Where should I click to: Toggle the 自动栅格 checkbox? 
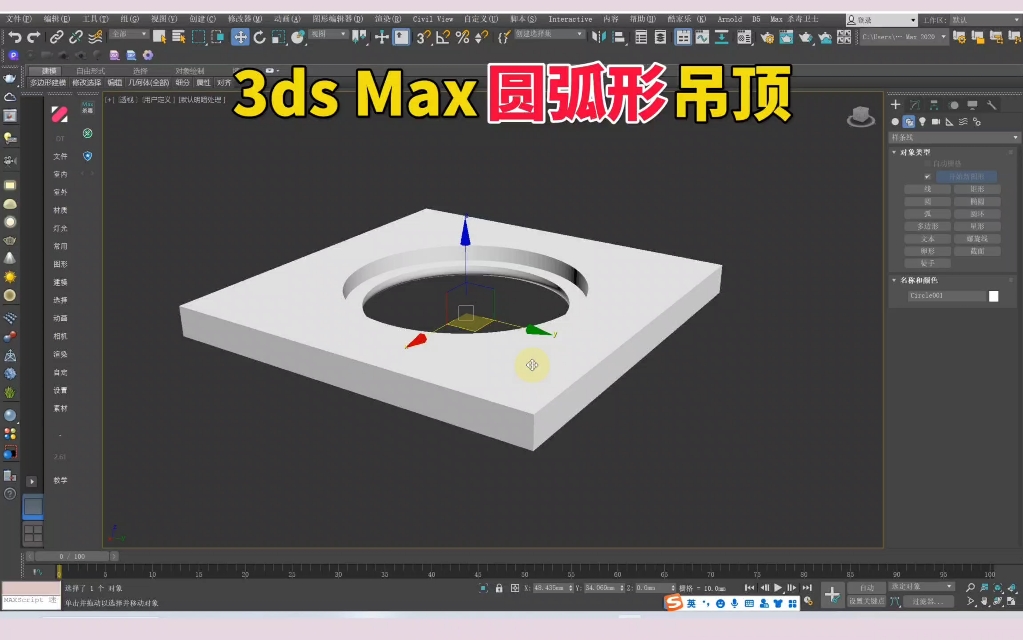pos(926,161)
